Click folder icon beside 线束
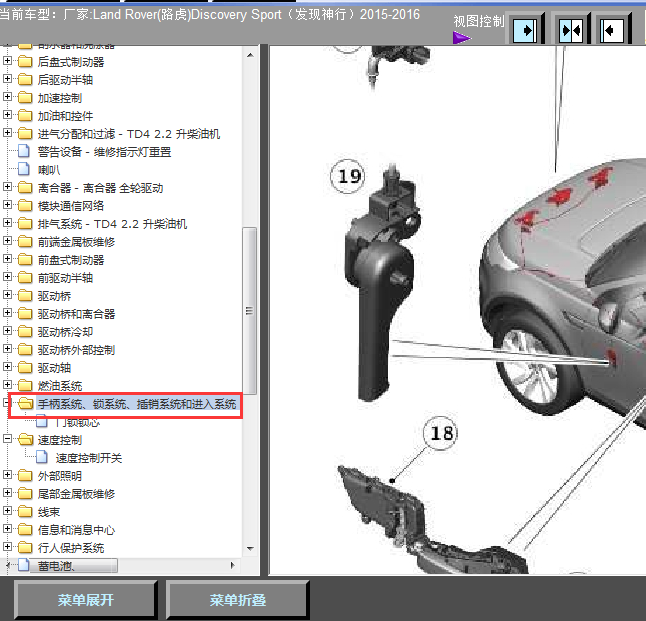The height and width of the screenshot is (621, 646). (x=25, y=511)
